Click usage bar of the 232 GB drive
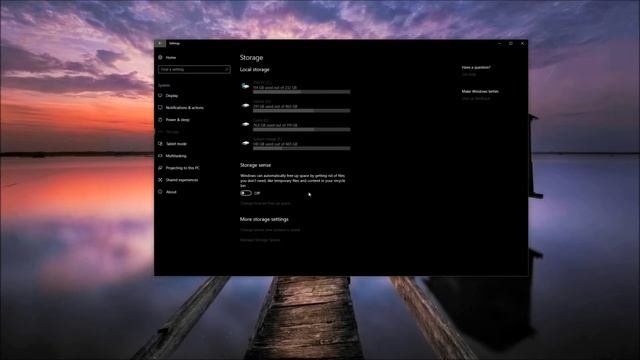Screen dimensions: 640x360 click(302, 92)
